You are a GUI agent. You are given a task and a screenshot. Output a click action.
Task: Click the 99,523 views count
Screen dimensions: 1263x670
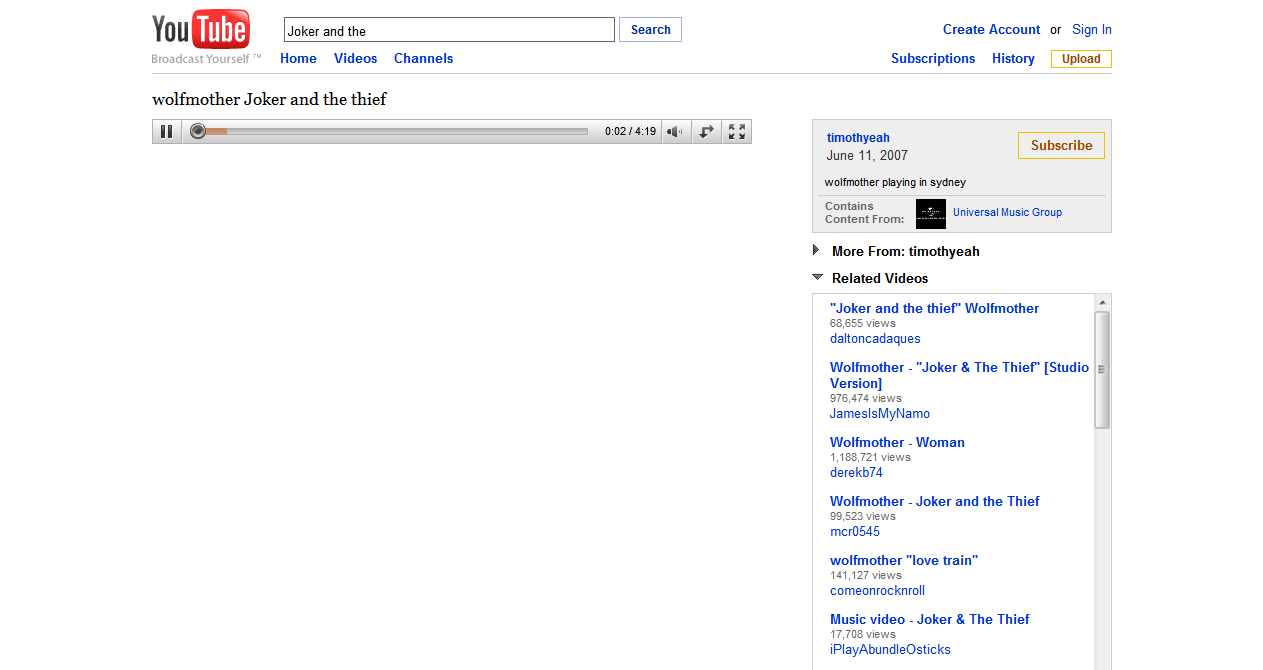tap(863, 516)
